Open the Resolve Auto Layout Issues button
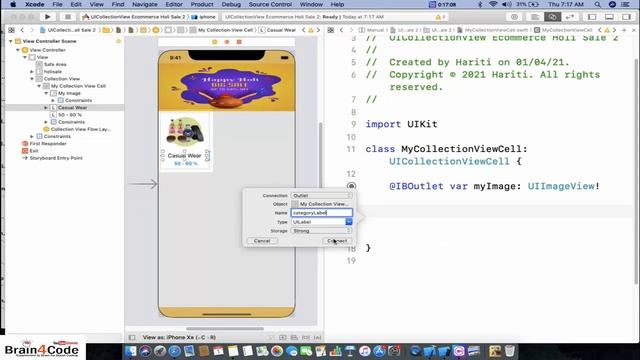 [317, 338]
